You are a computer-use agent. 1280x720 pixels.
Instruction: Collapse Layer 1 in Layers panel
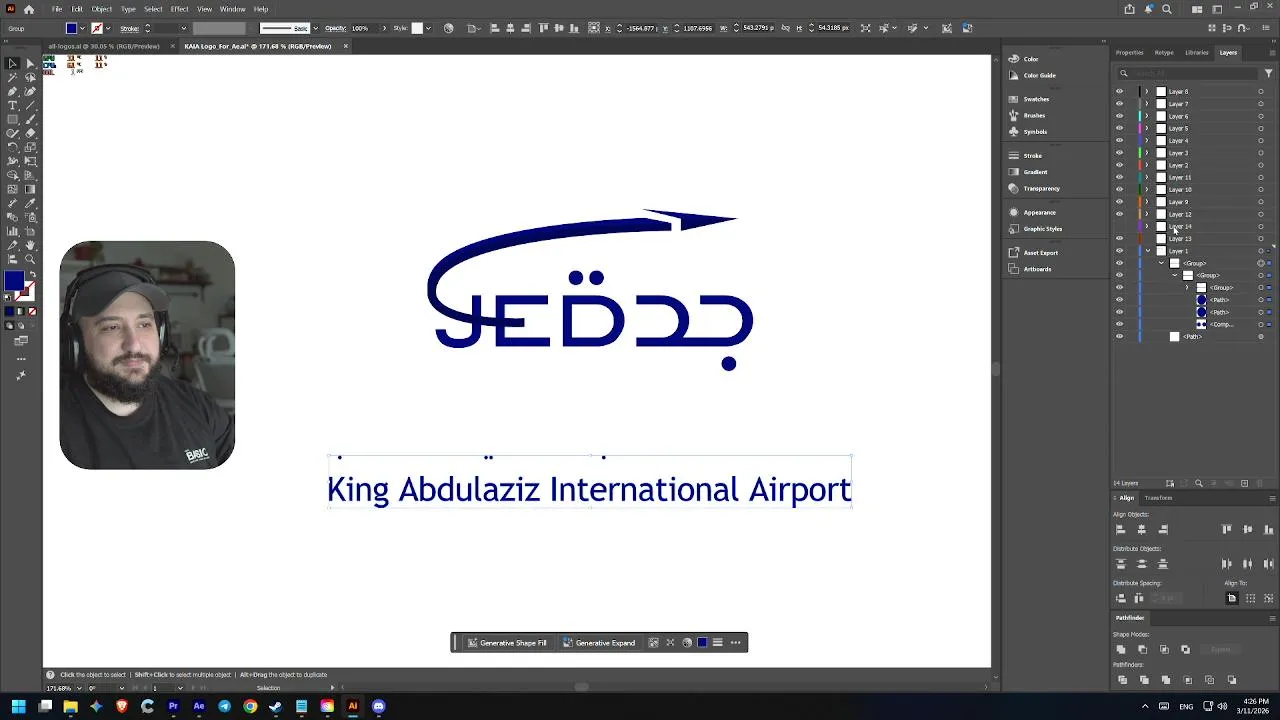(1147, 251)
